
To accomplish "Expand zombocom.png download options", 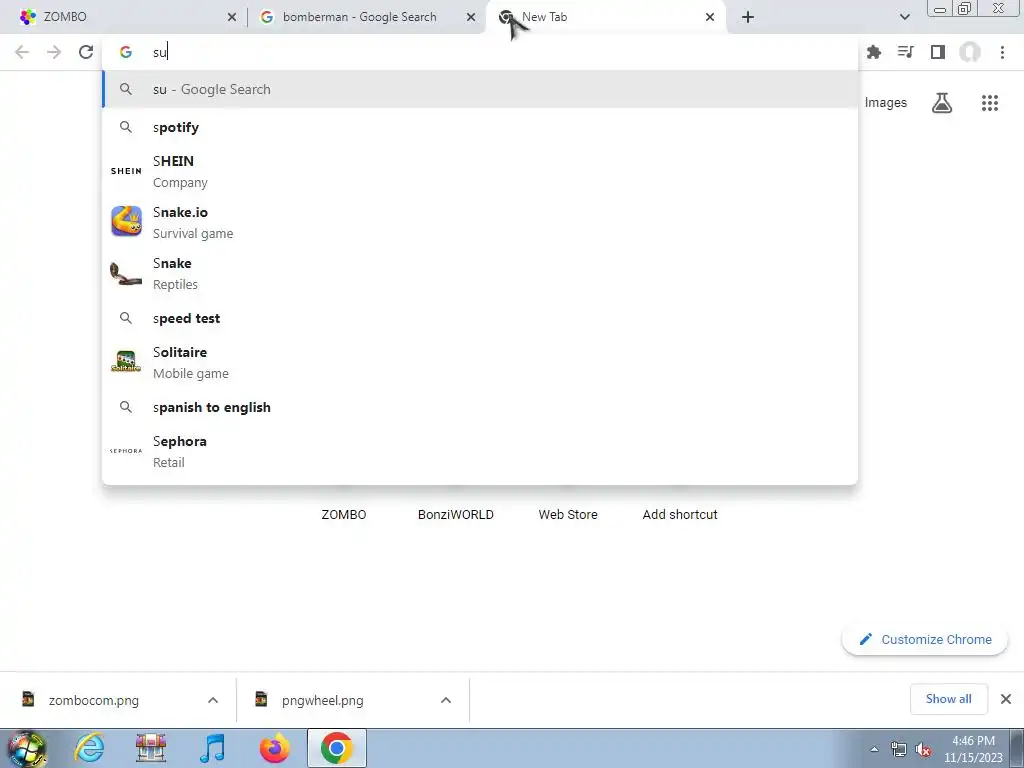I will click(x=213, y=700).
